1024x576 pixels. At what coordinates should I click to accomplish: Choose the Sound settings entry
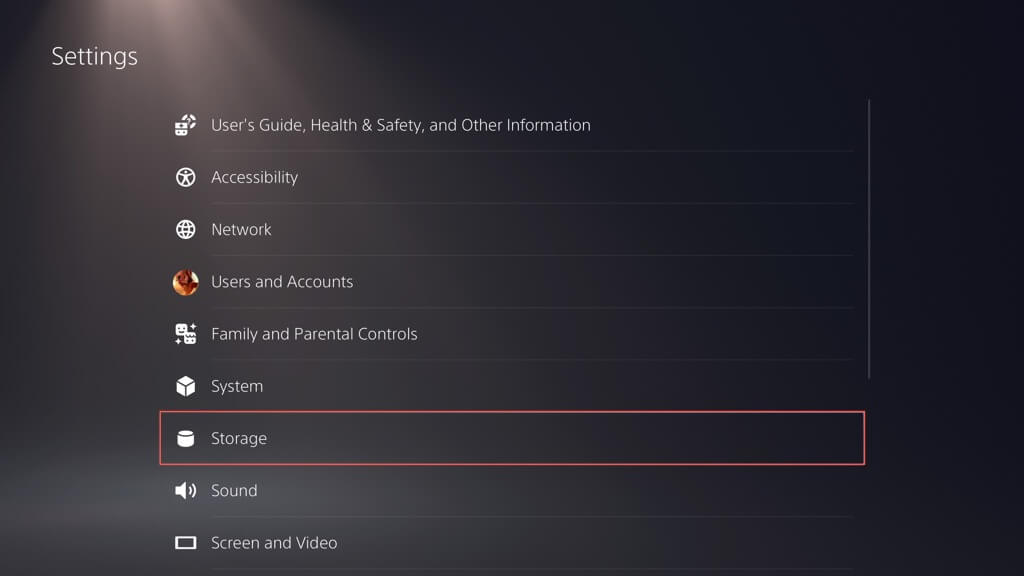234,490
